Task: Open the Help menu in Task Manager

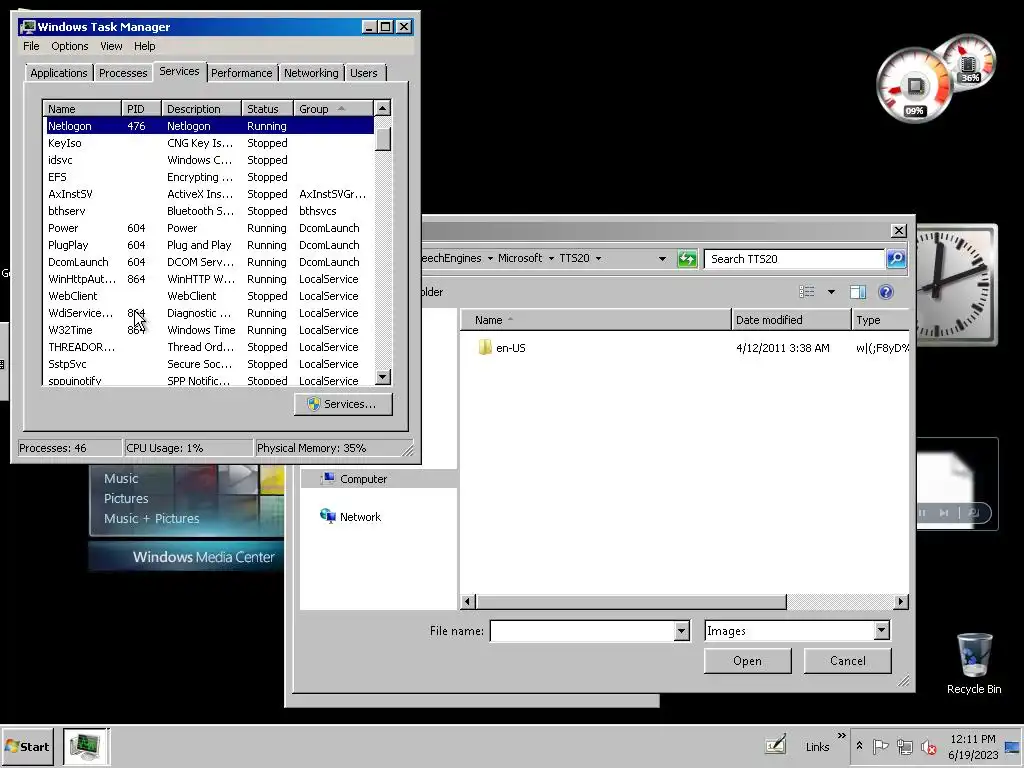Action: (x=144, y=46)
